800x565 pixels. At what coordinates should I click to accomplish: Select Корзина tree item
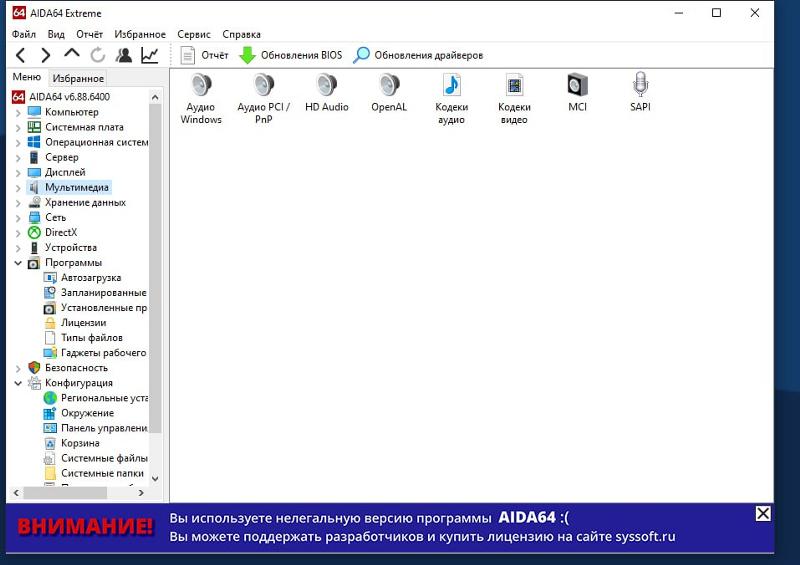[x=72, y=443]
